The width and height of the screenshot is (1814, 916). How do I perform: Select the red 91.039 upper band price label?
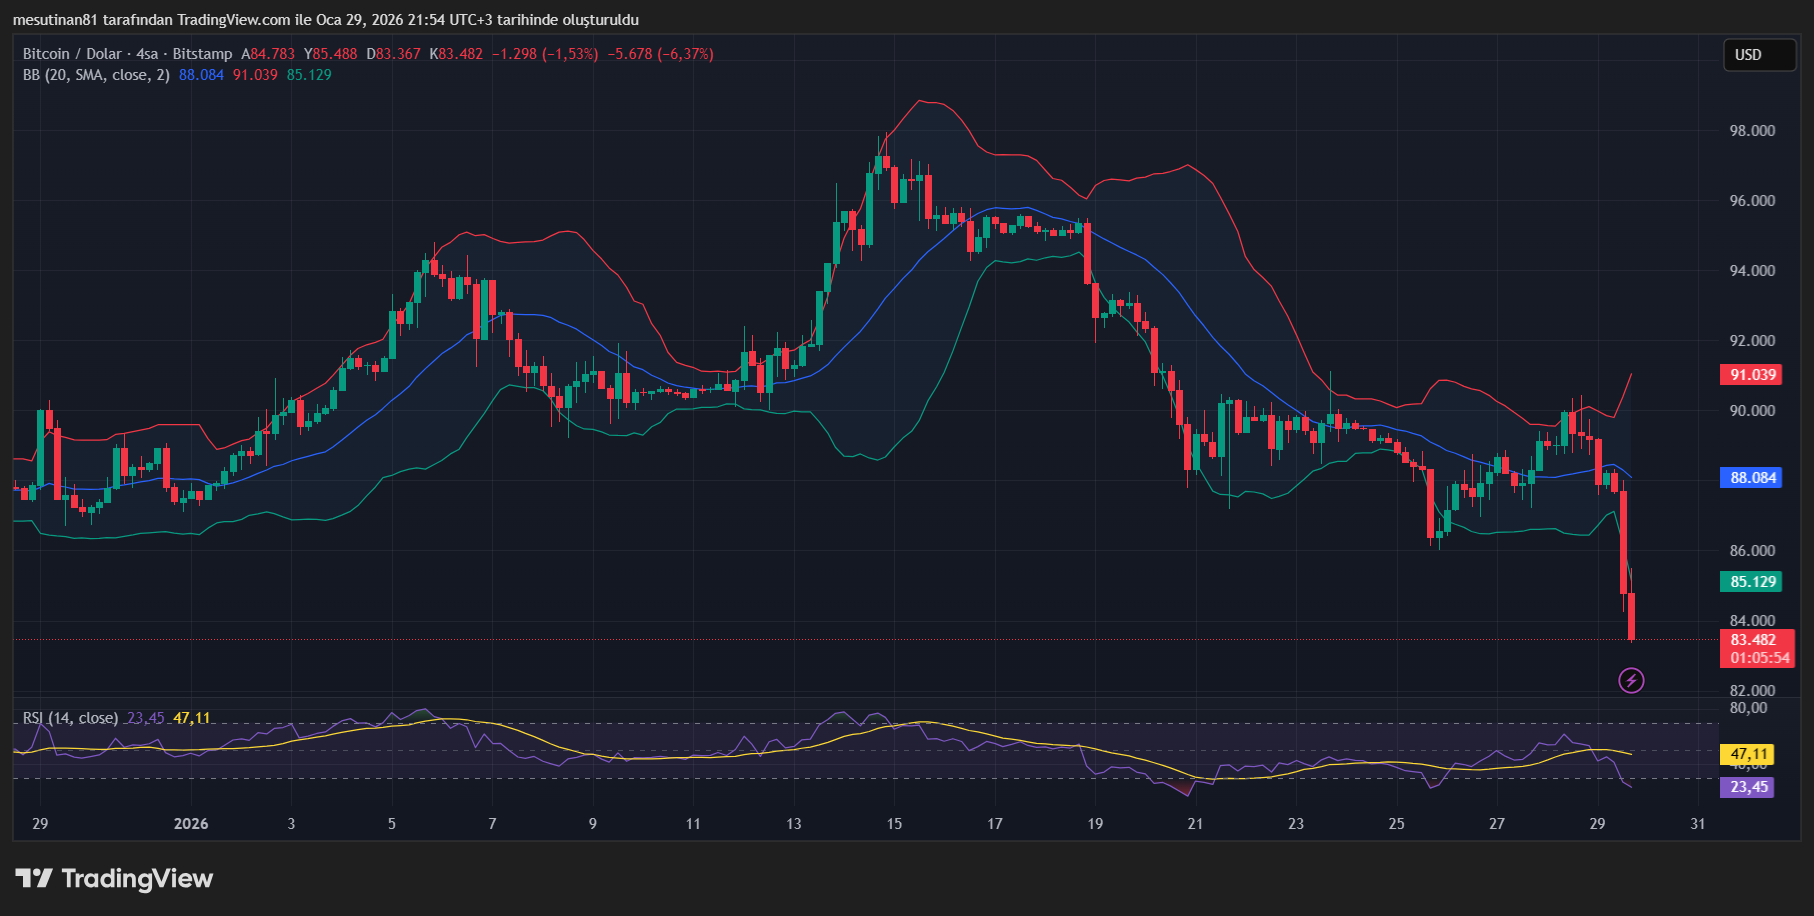tap(1751, 374)
